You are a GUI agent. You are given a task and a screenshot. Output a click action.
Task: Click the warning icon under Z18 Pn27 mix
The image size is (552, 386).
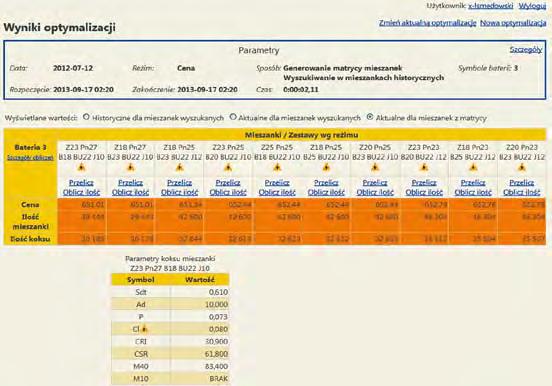130,167
